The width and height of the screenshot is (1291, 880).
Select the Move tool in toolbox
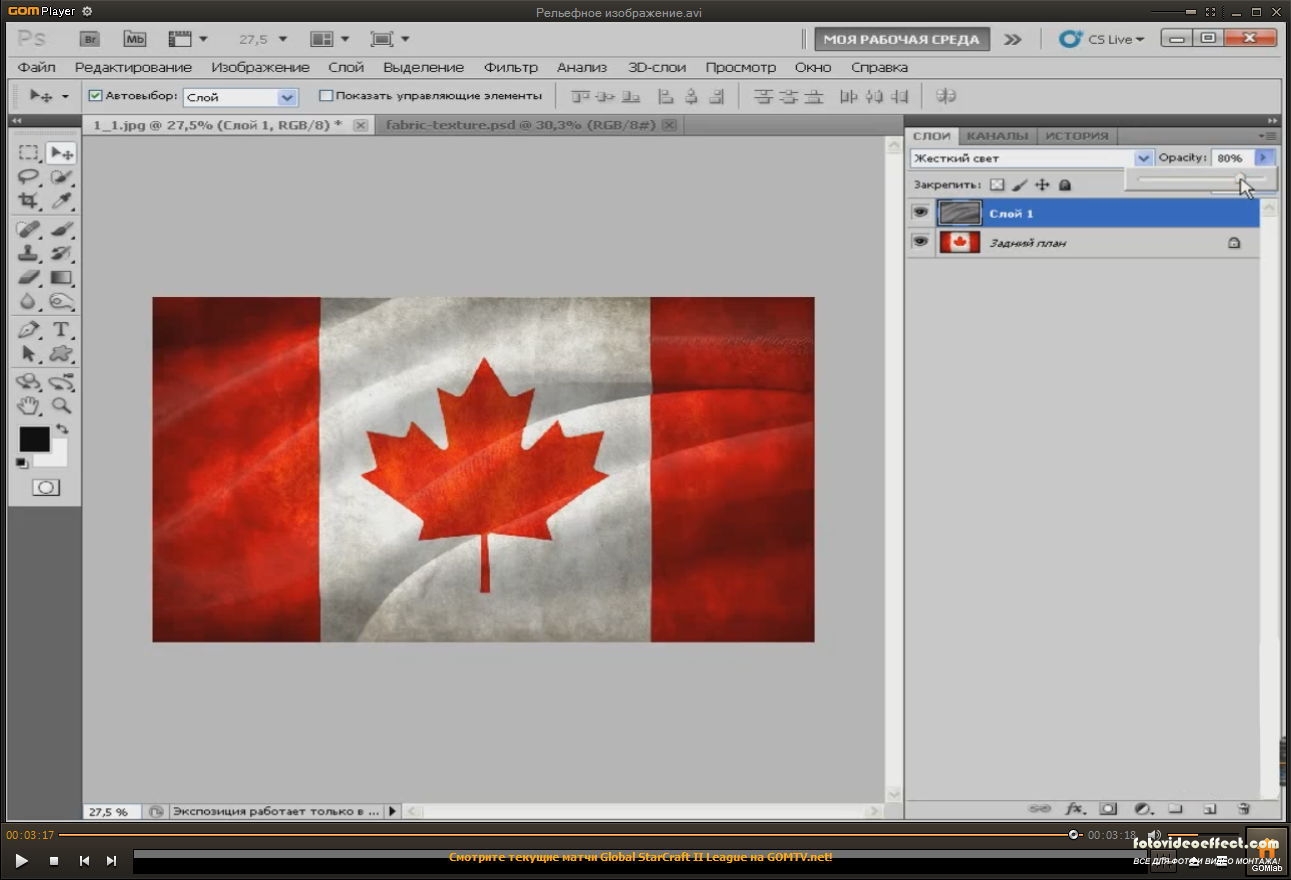61,153
